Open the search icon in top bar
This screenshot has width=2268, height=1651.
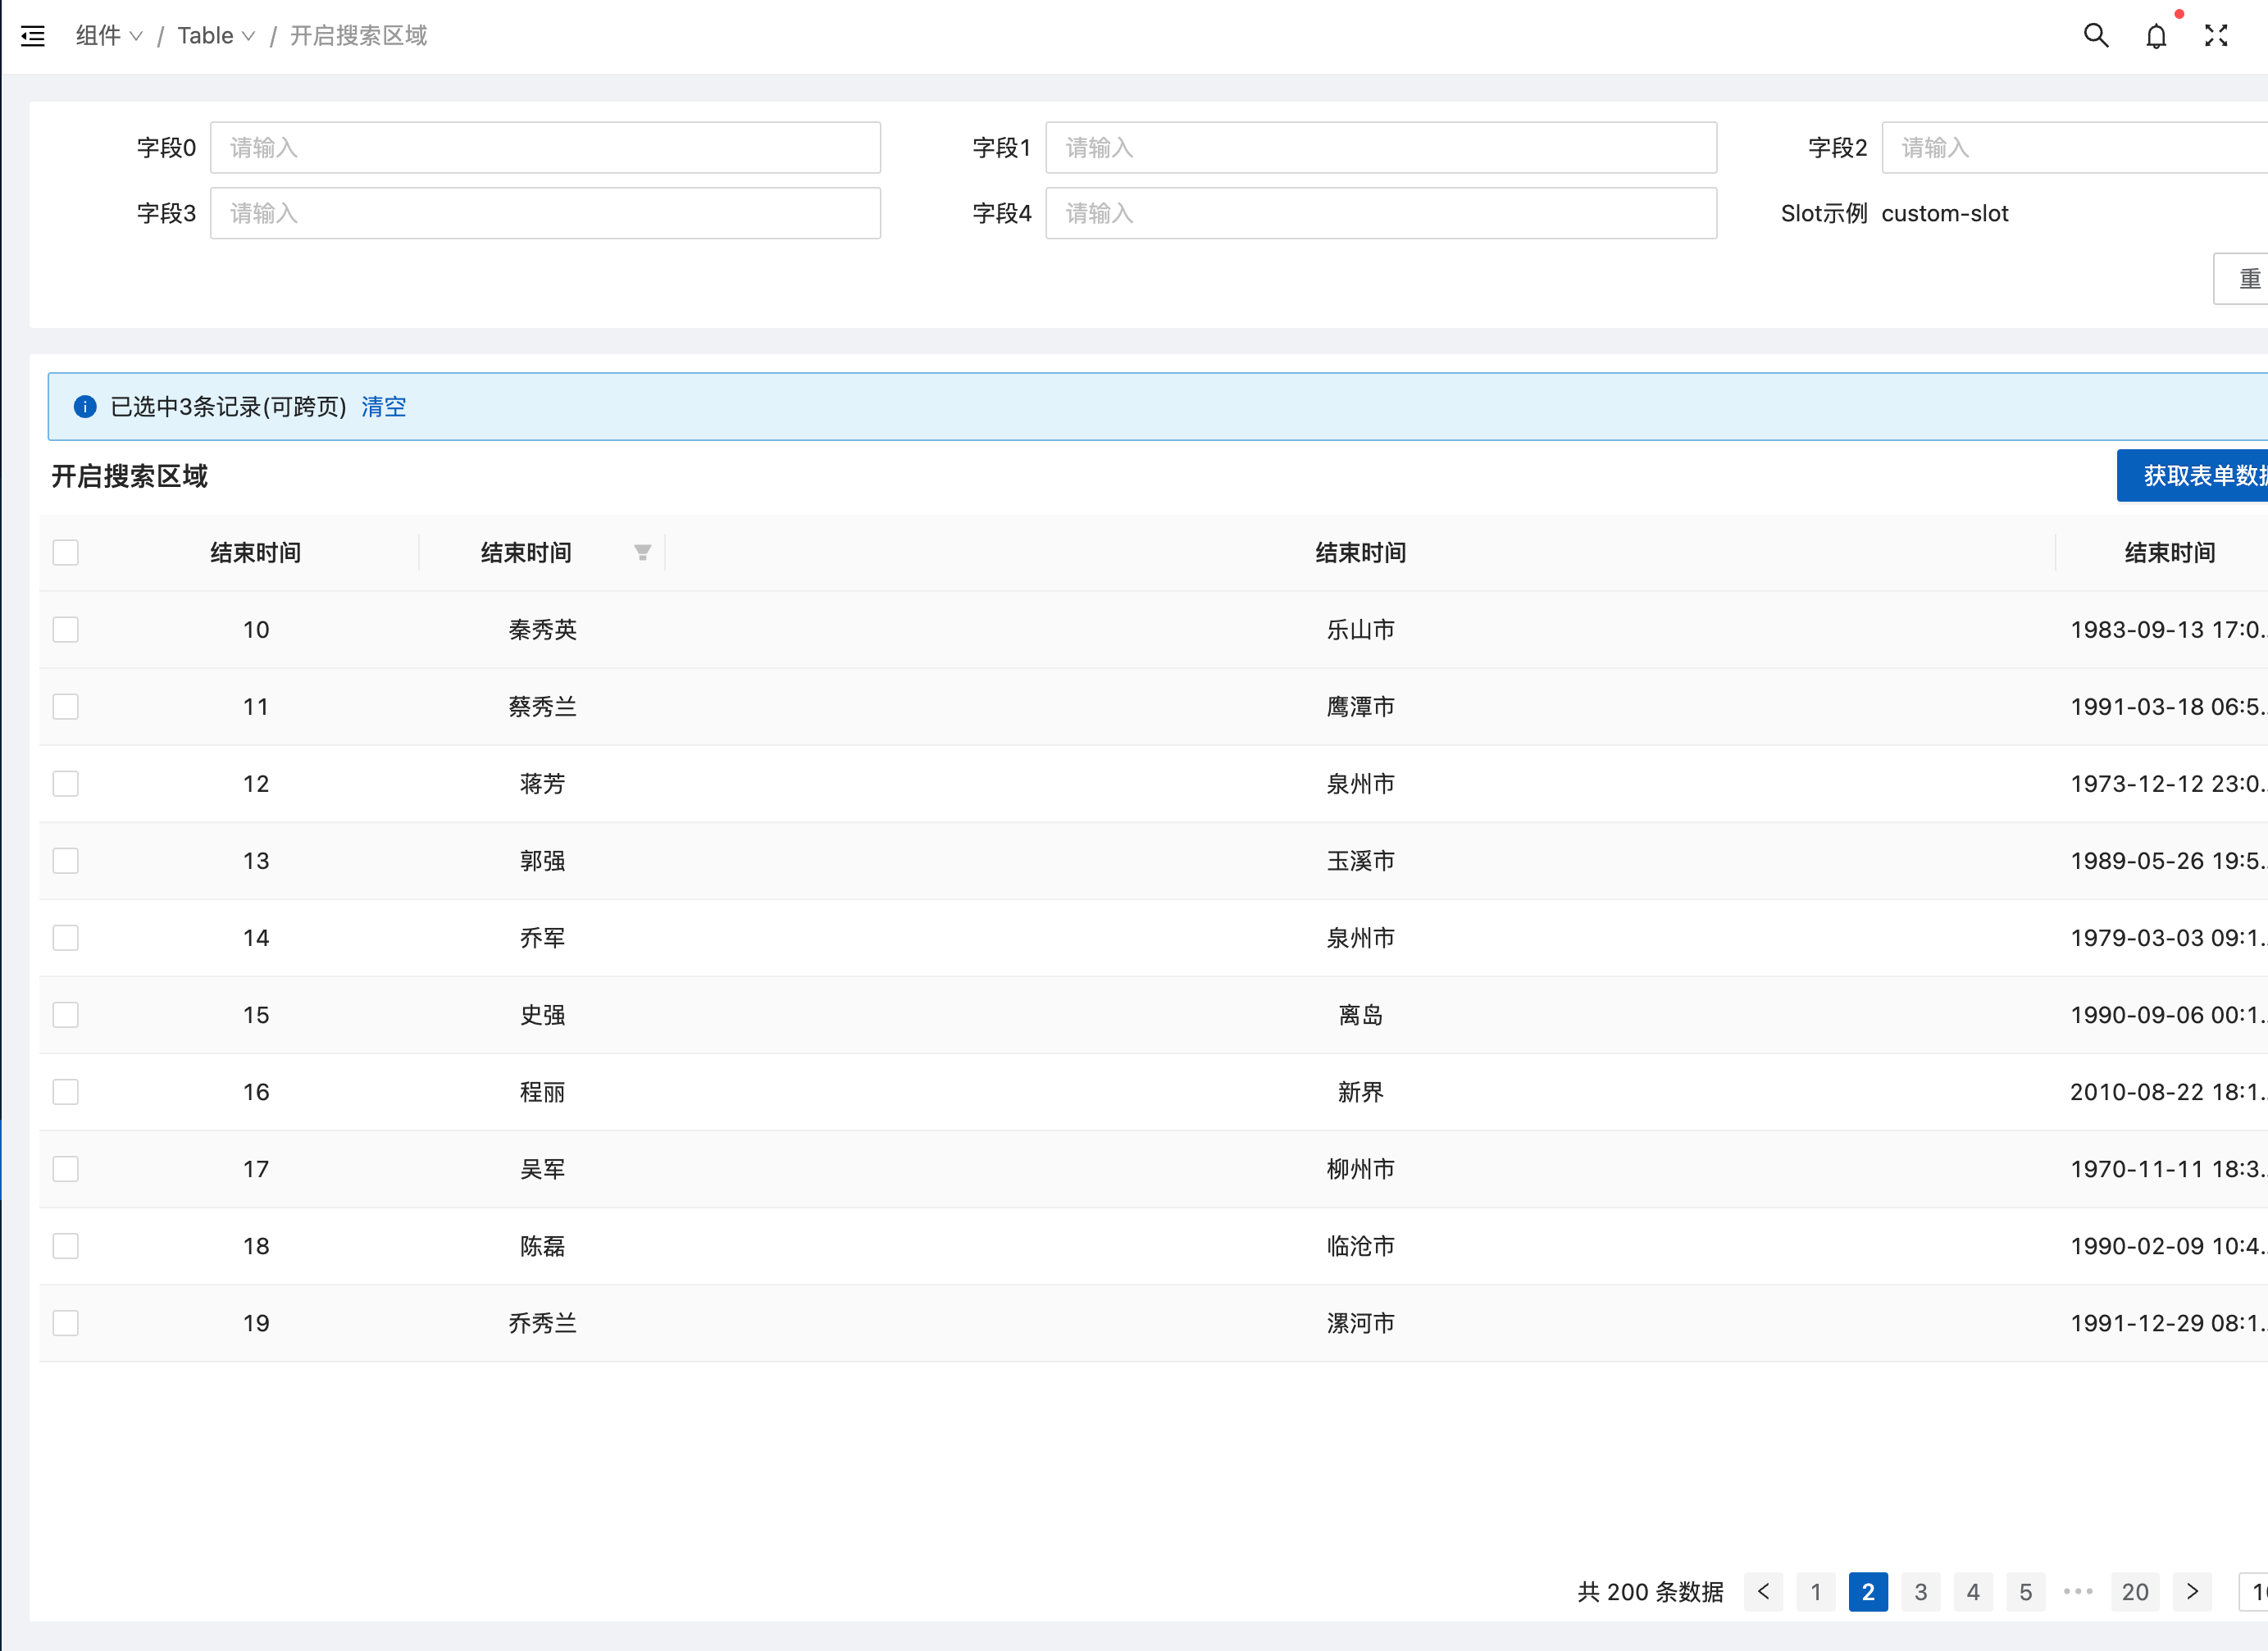2096,35
